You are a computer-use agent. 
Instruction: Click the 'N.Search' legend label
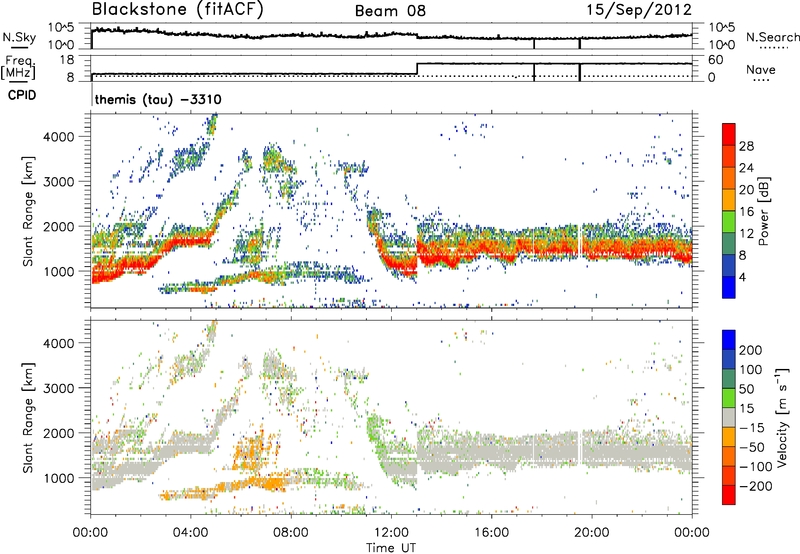(772, 37)
